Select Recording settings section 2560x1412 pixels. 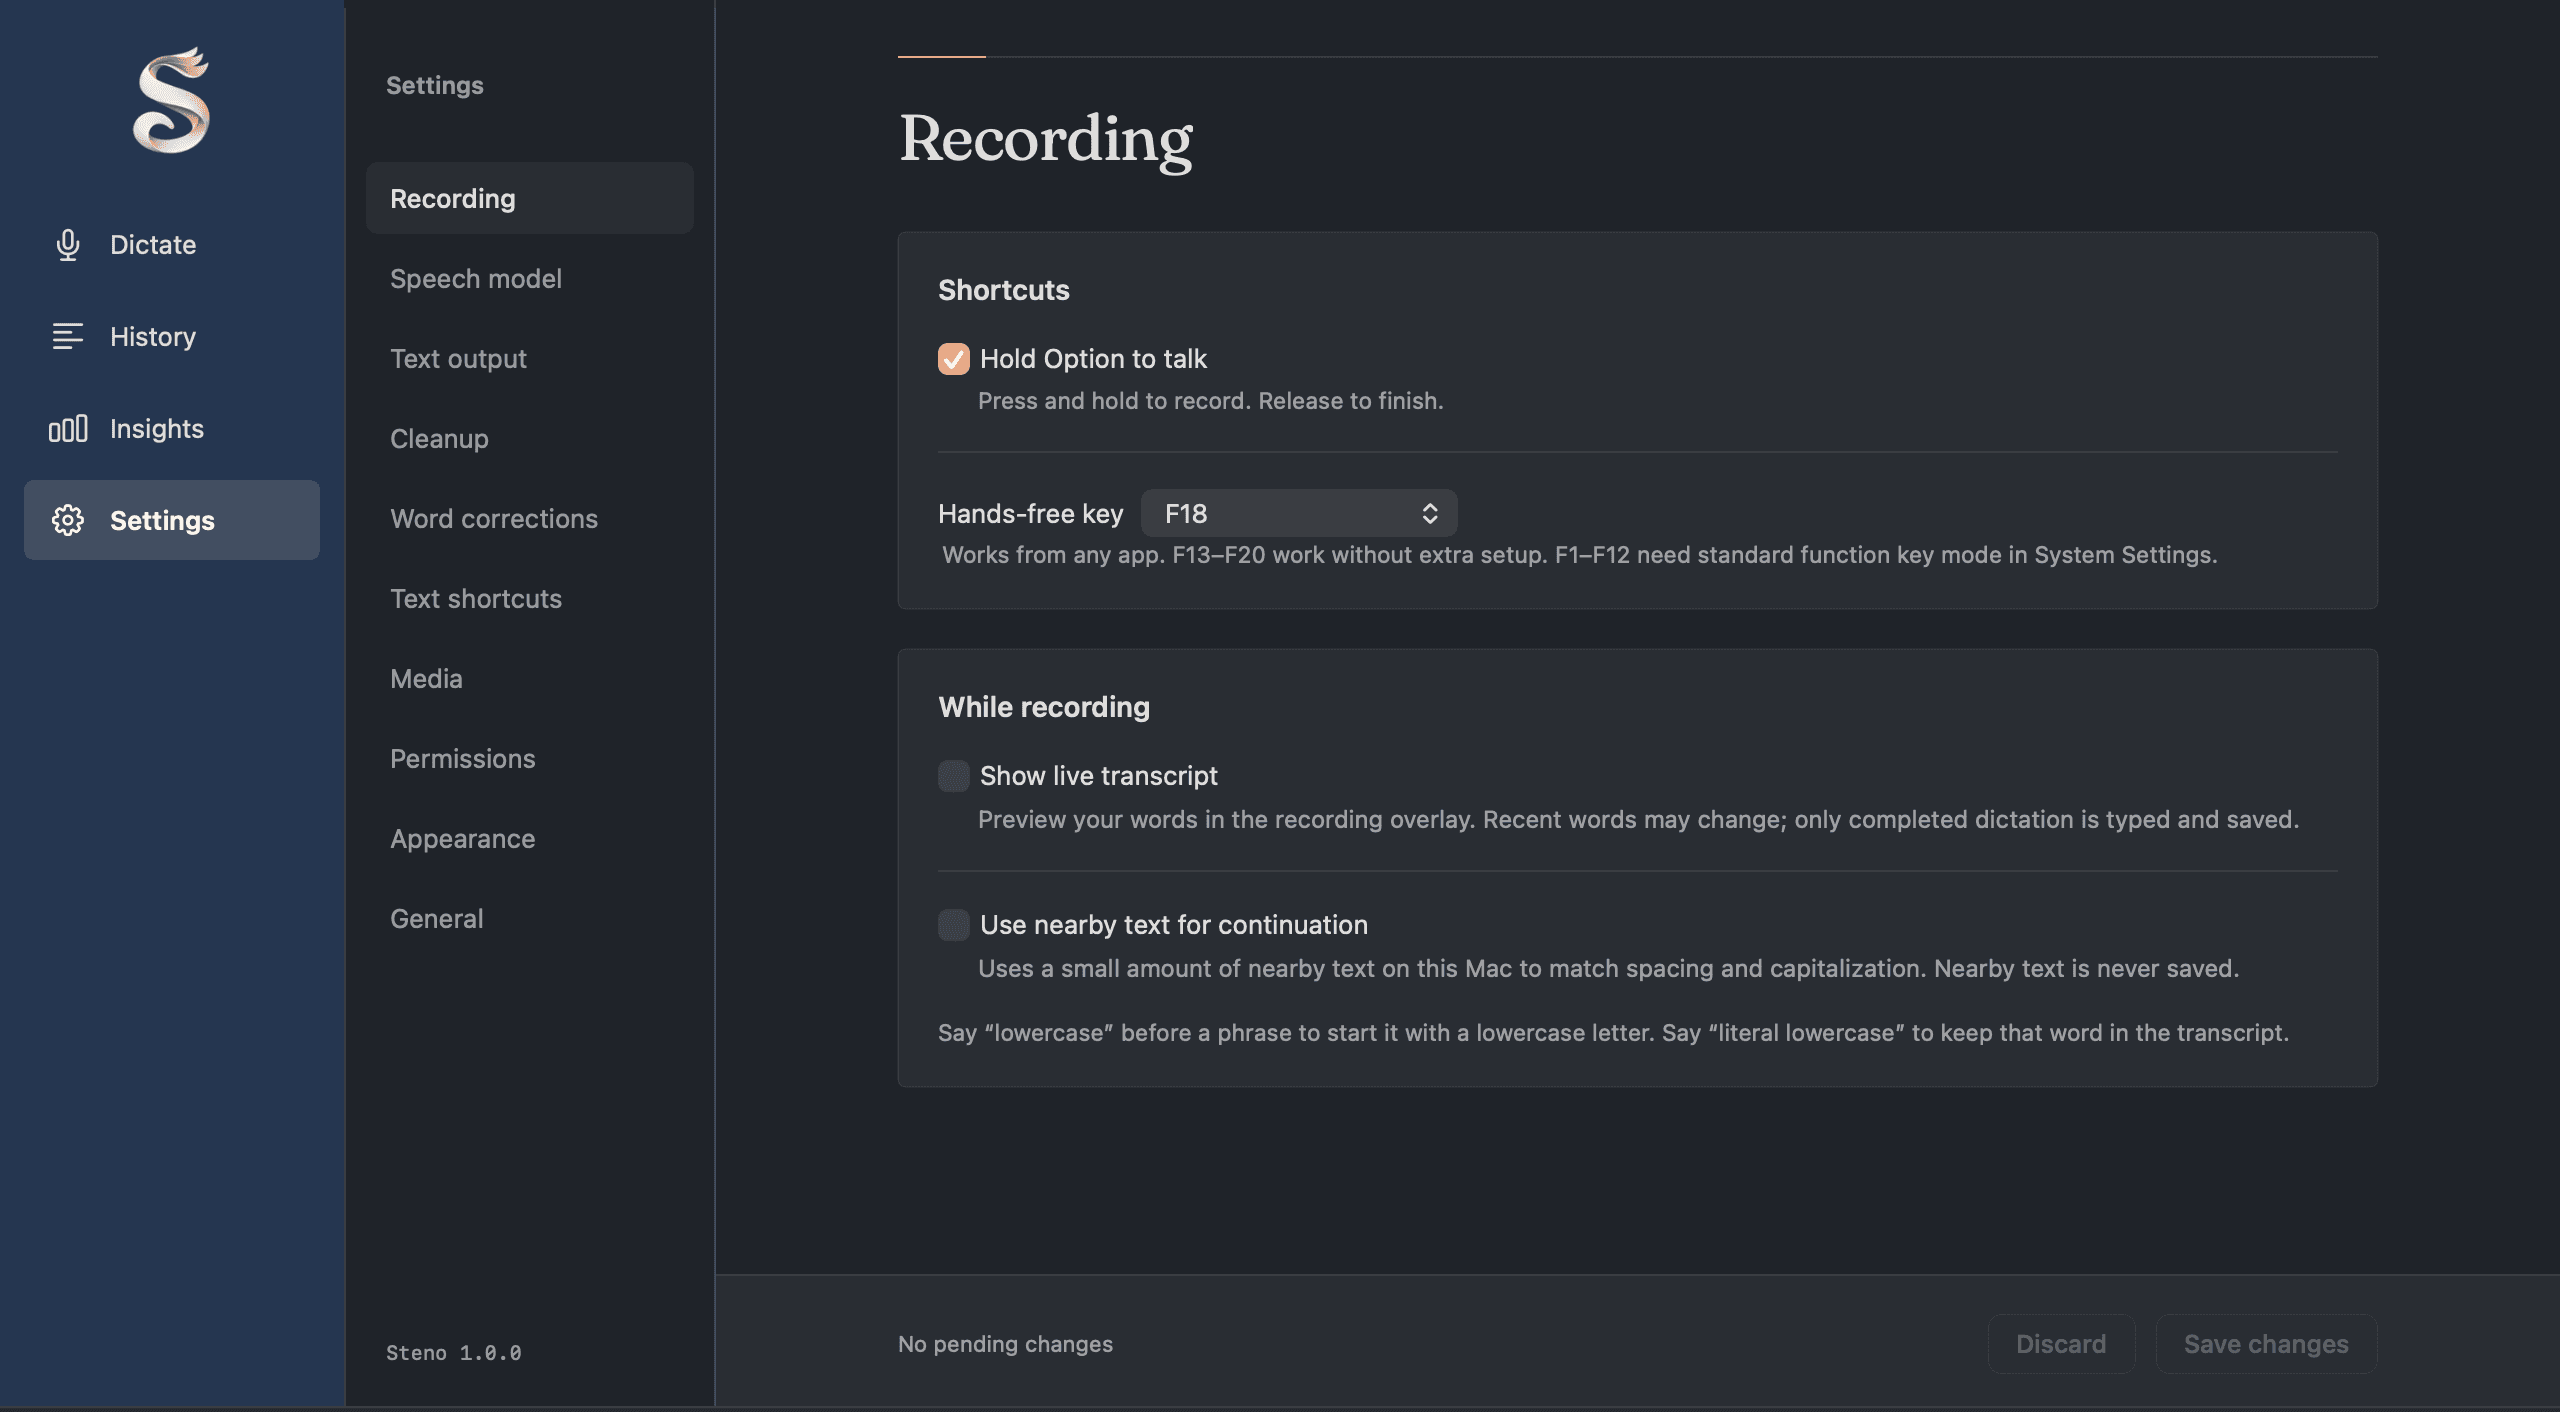[x=530, y=198]
